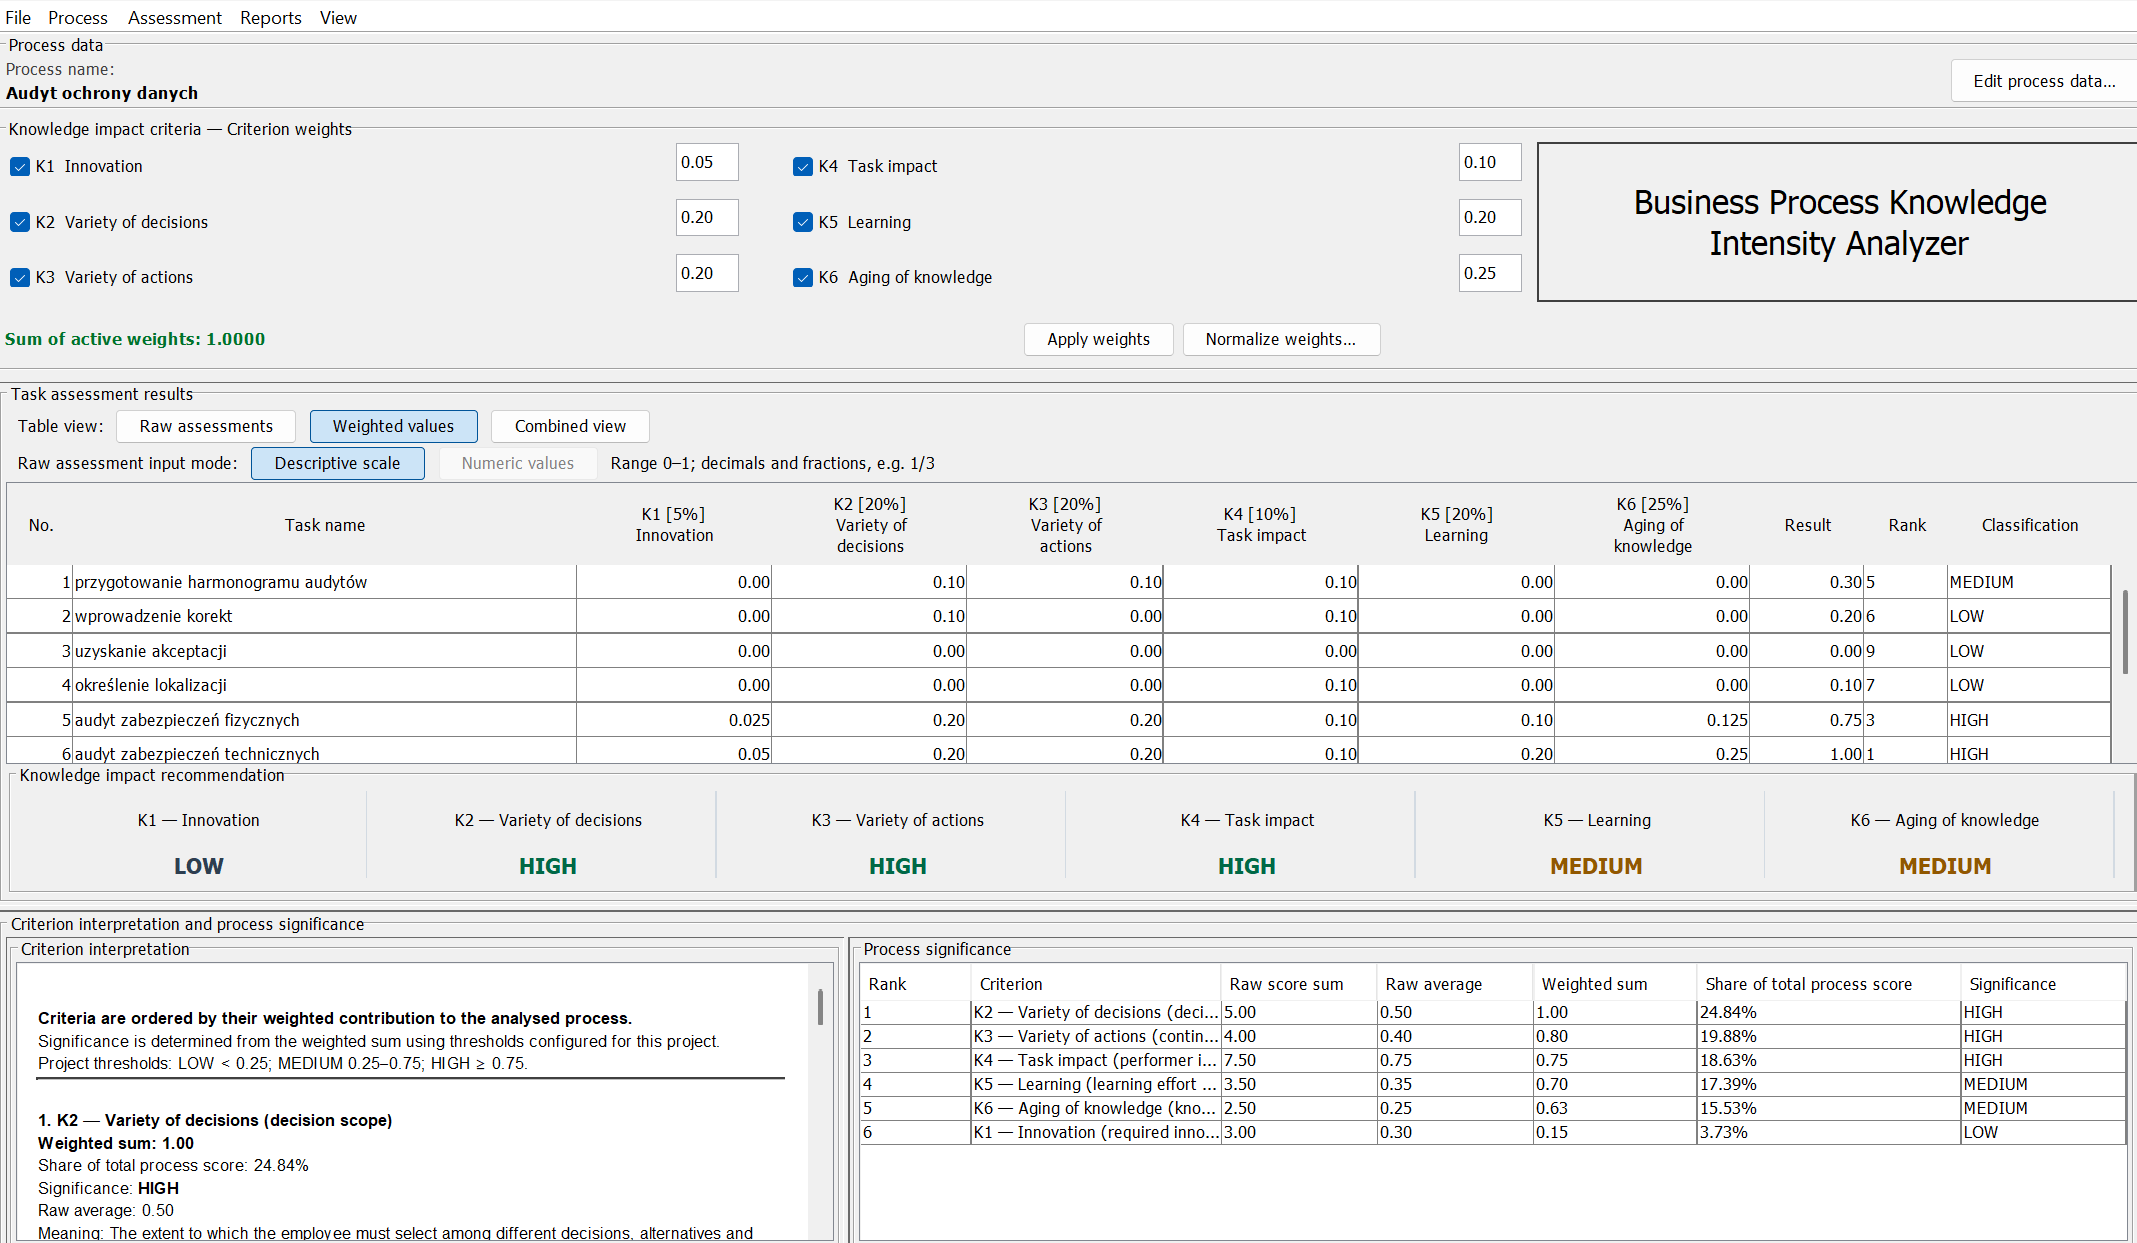
Task: Click the Raw score sum column header
Action: [1299, 984]
